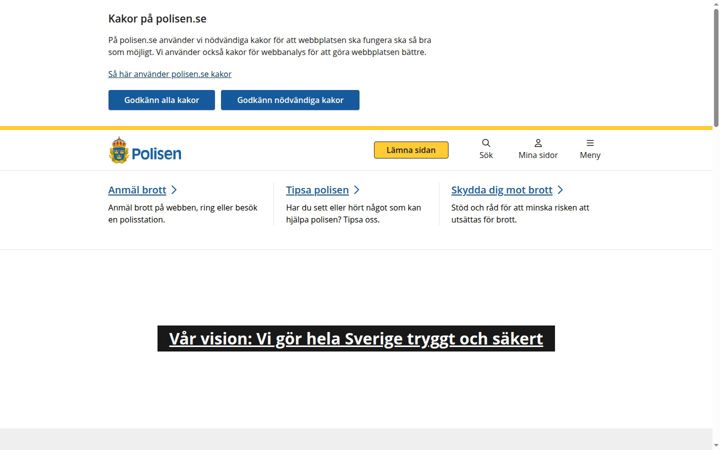The height and width of the screenshot is (450, 720).
Task: Open Mina sidor person icon
Action: 538,143
